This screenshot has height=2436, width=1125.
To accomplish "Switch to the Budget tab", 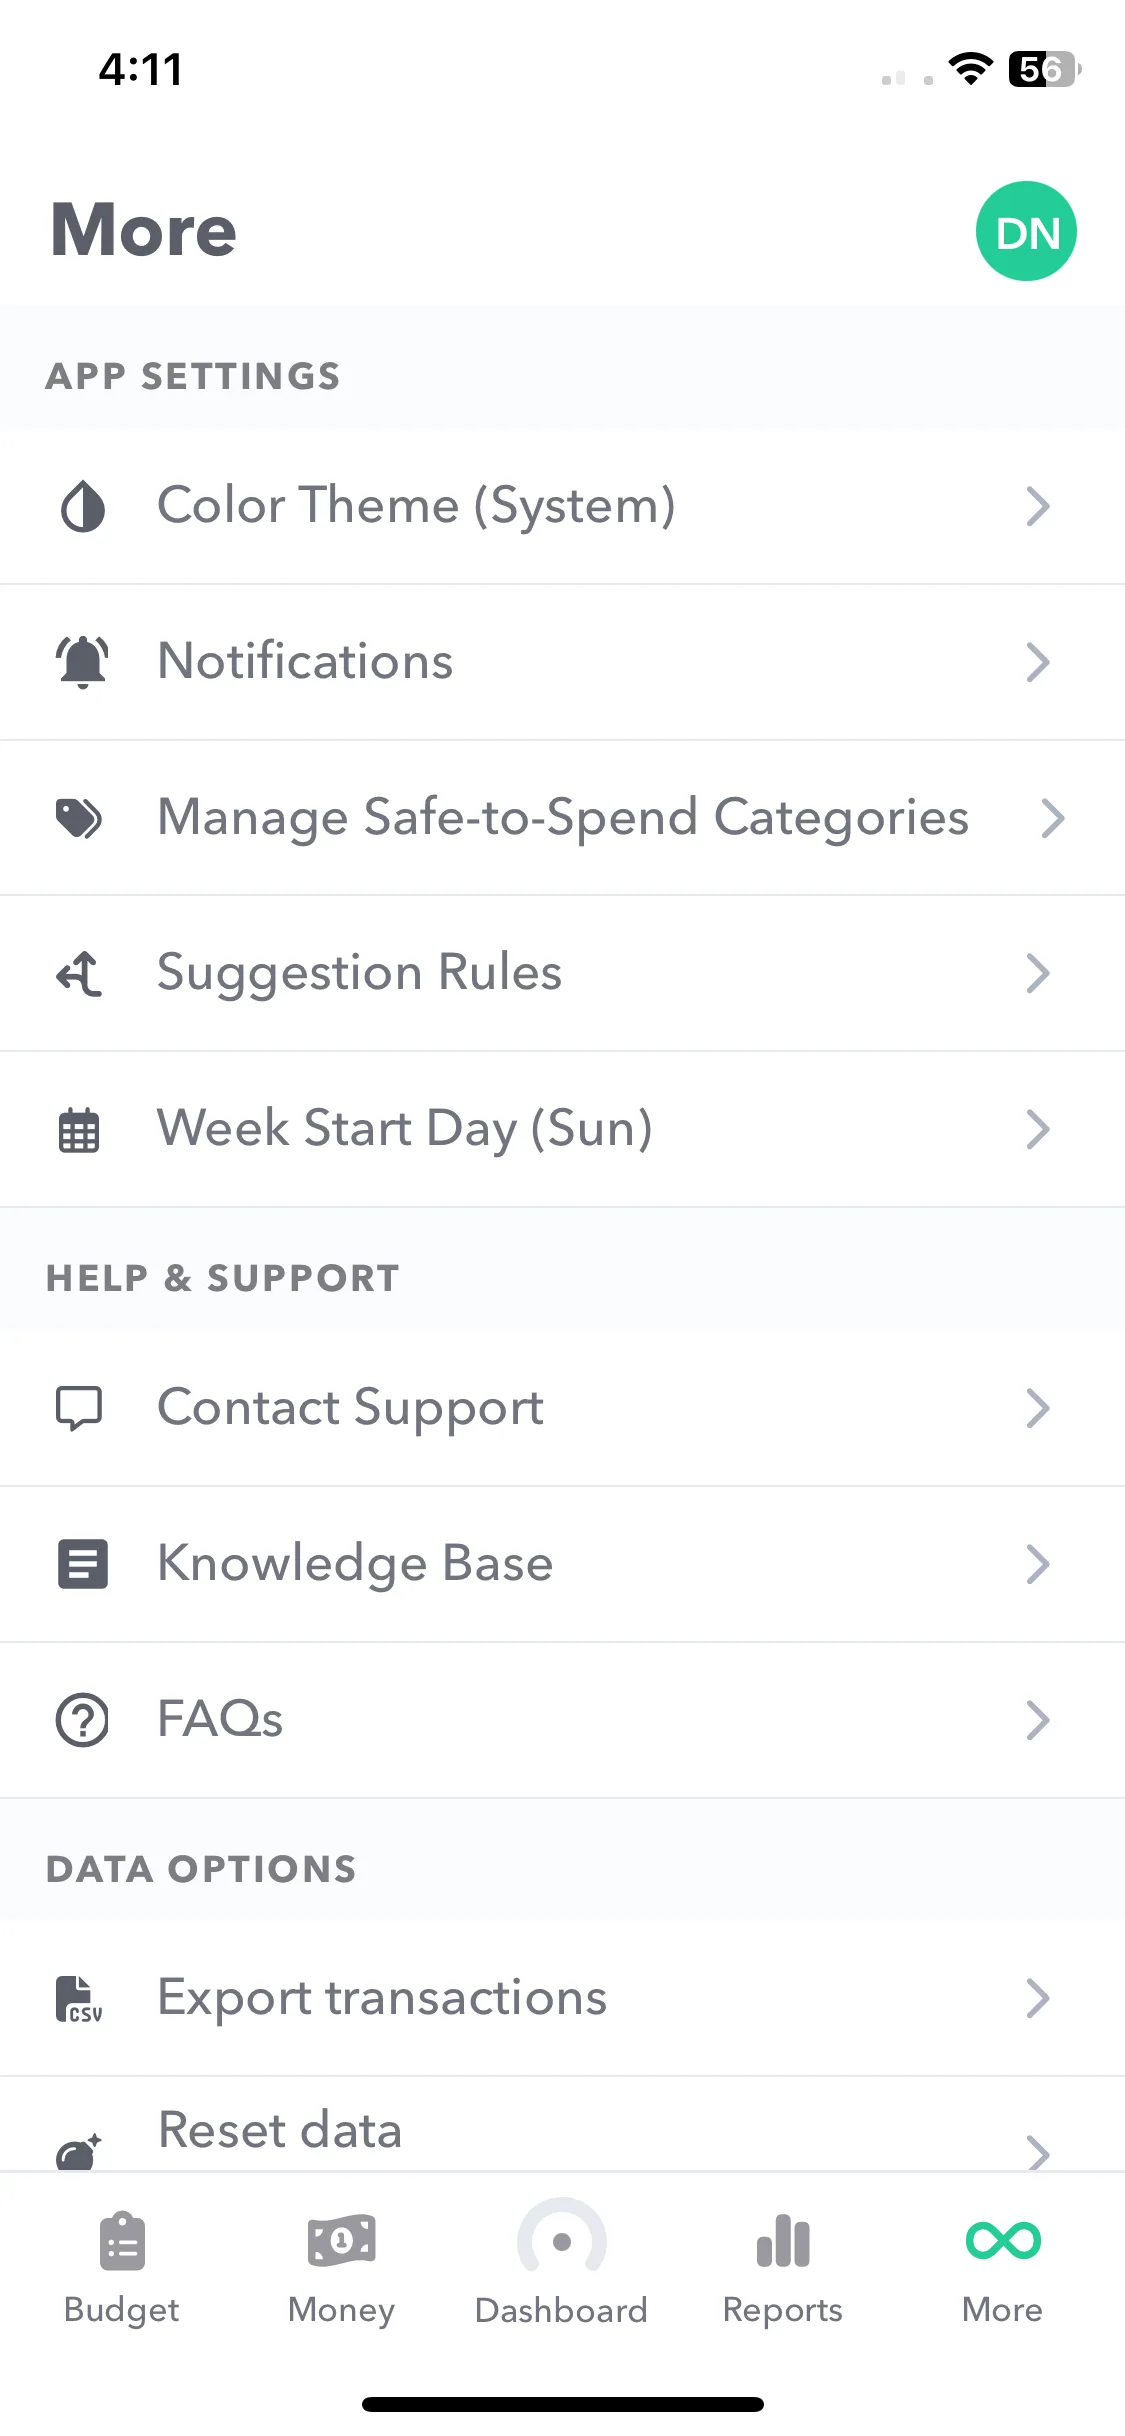I will [122, 2268].
